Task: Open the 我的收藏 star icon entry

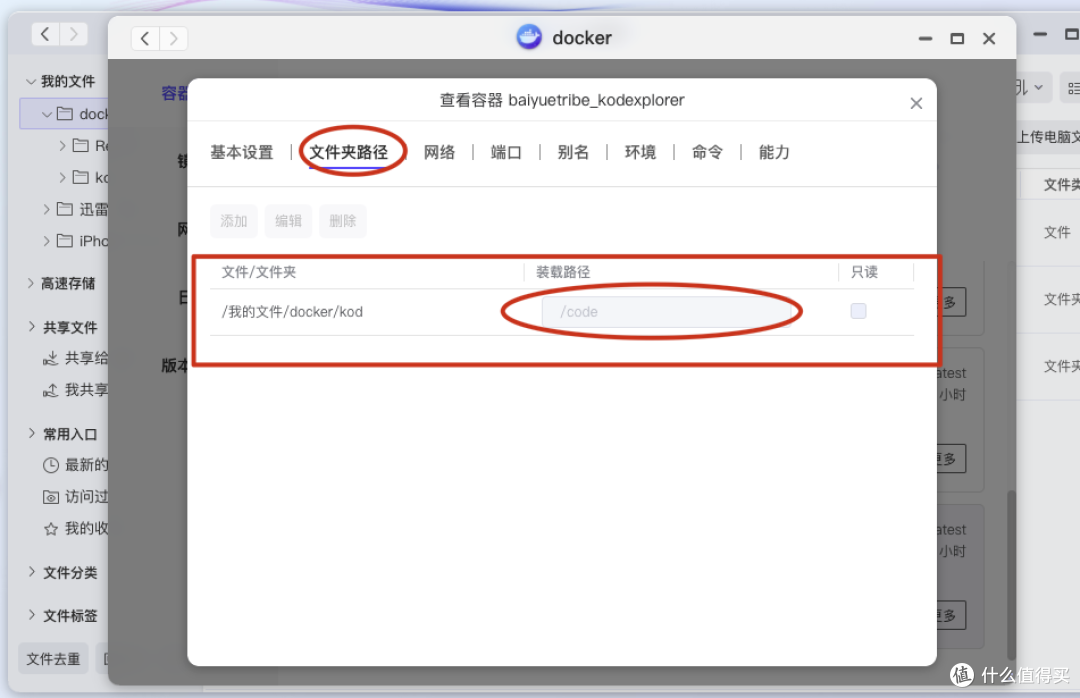Action: tap(51, 529)
